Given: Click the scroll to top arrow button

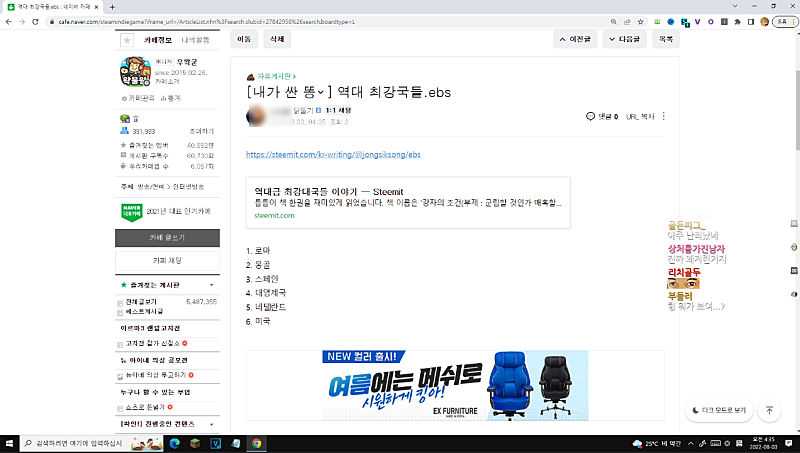Looking at the screenshot, I should (769, 410).
